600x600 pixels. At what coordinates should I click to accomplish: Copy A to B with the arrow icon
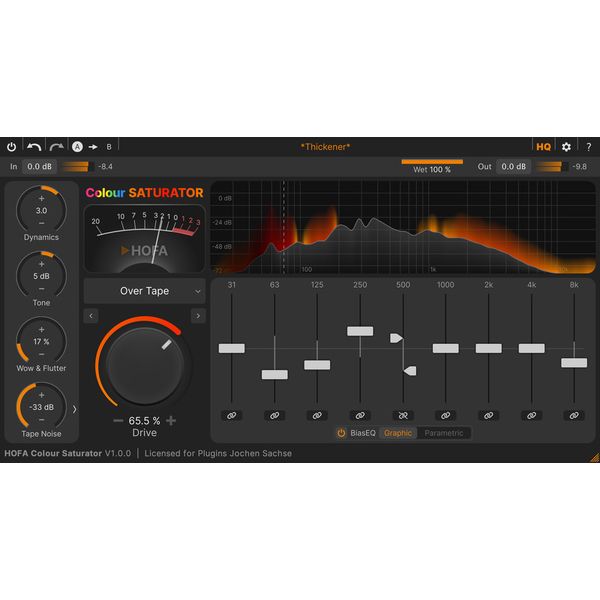pyautogui.click(x=93, y=146)
